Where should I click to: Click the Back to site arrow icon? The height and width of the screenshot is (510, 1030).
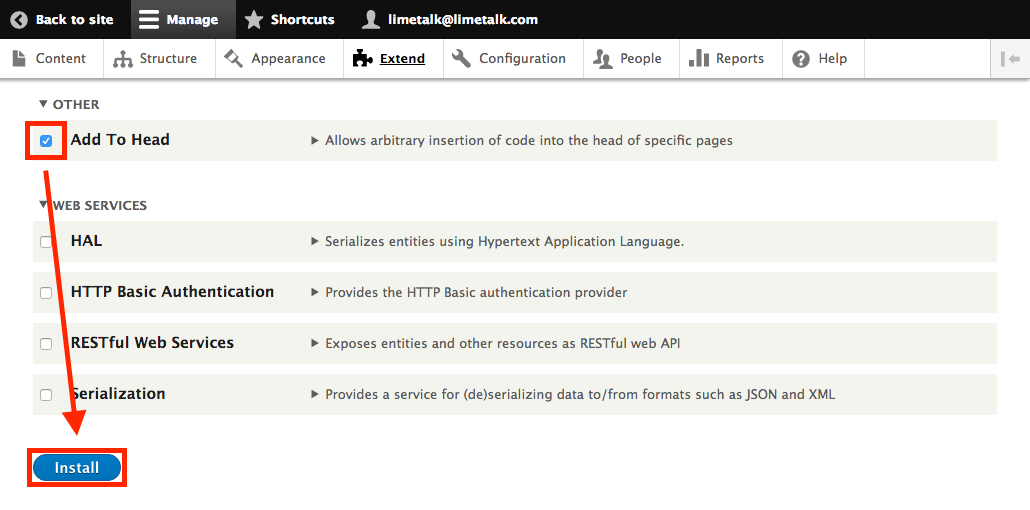click(x=19, y=20)
